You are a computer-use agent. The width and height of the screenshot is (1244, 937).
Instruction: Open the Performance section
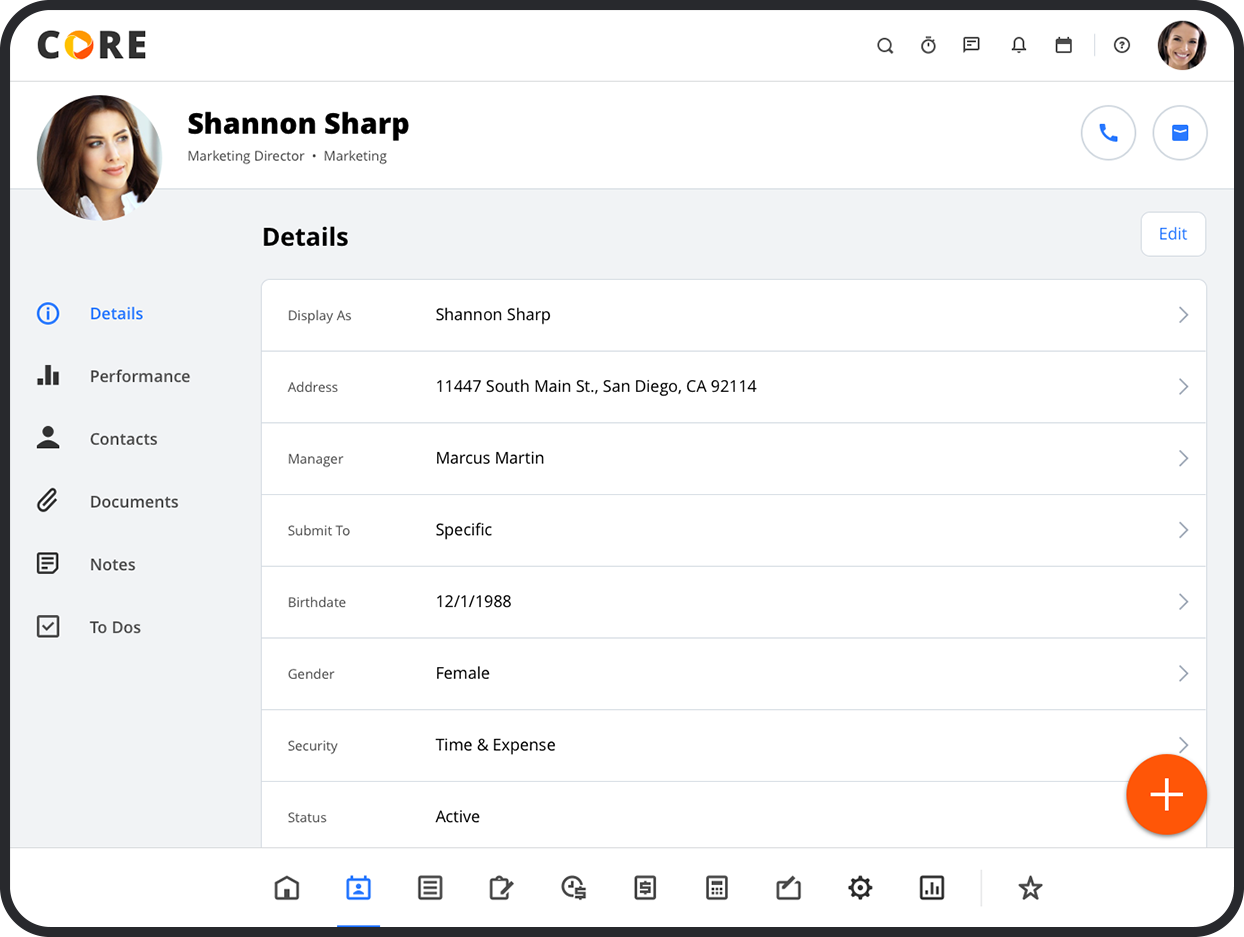click(140, 376)
